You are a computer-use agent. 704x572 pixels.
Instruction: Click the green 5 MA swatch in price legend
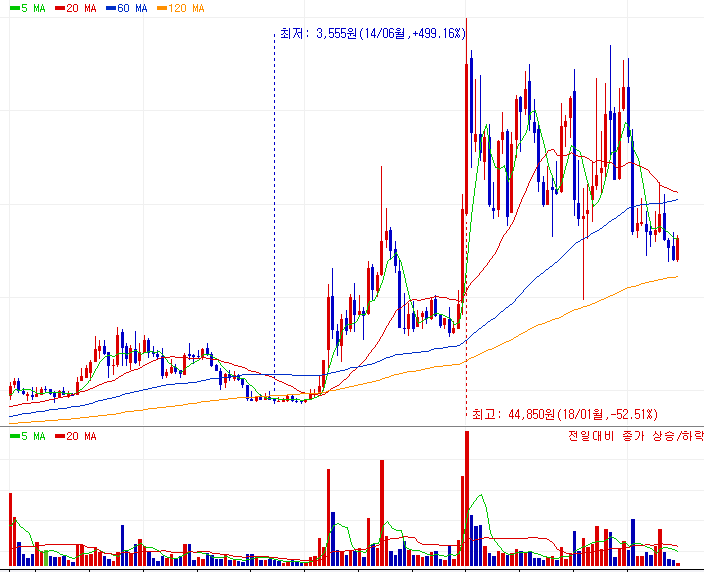coord(15,9)
